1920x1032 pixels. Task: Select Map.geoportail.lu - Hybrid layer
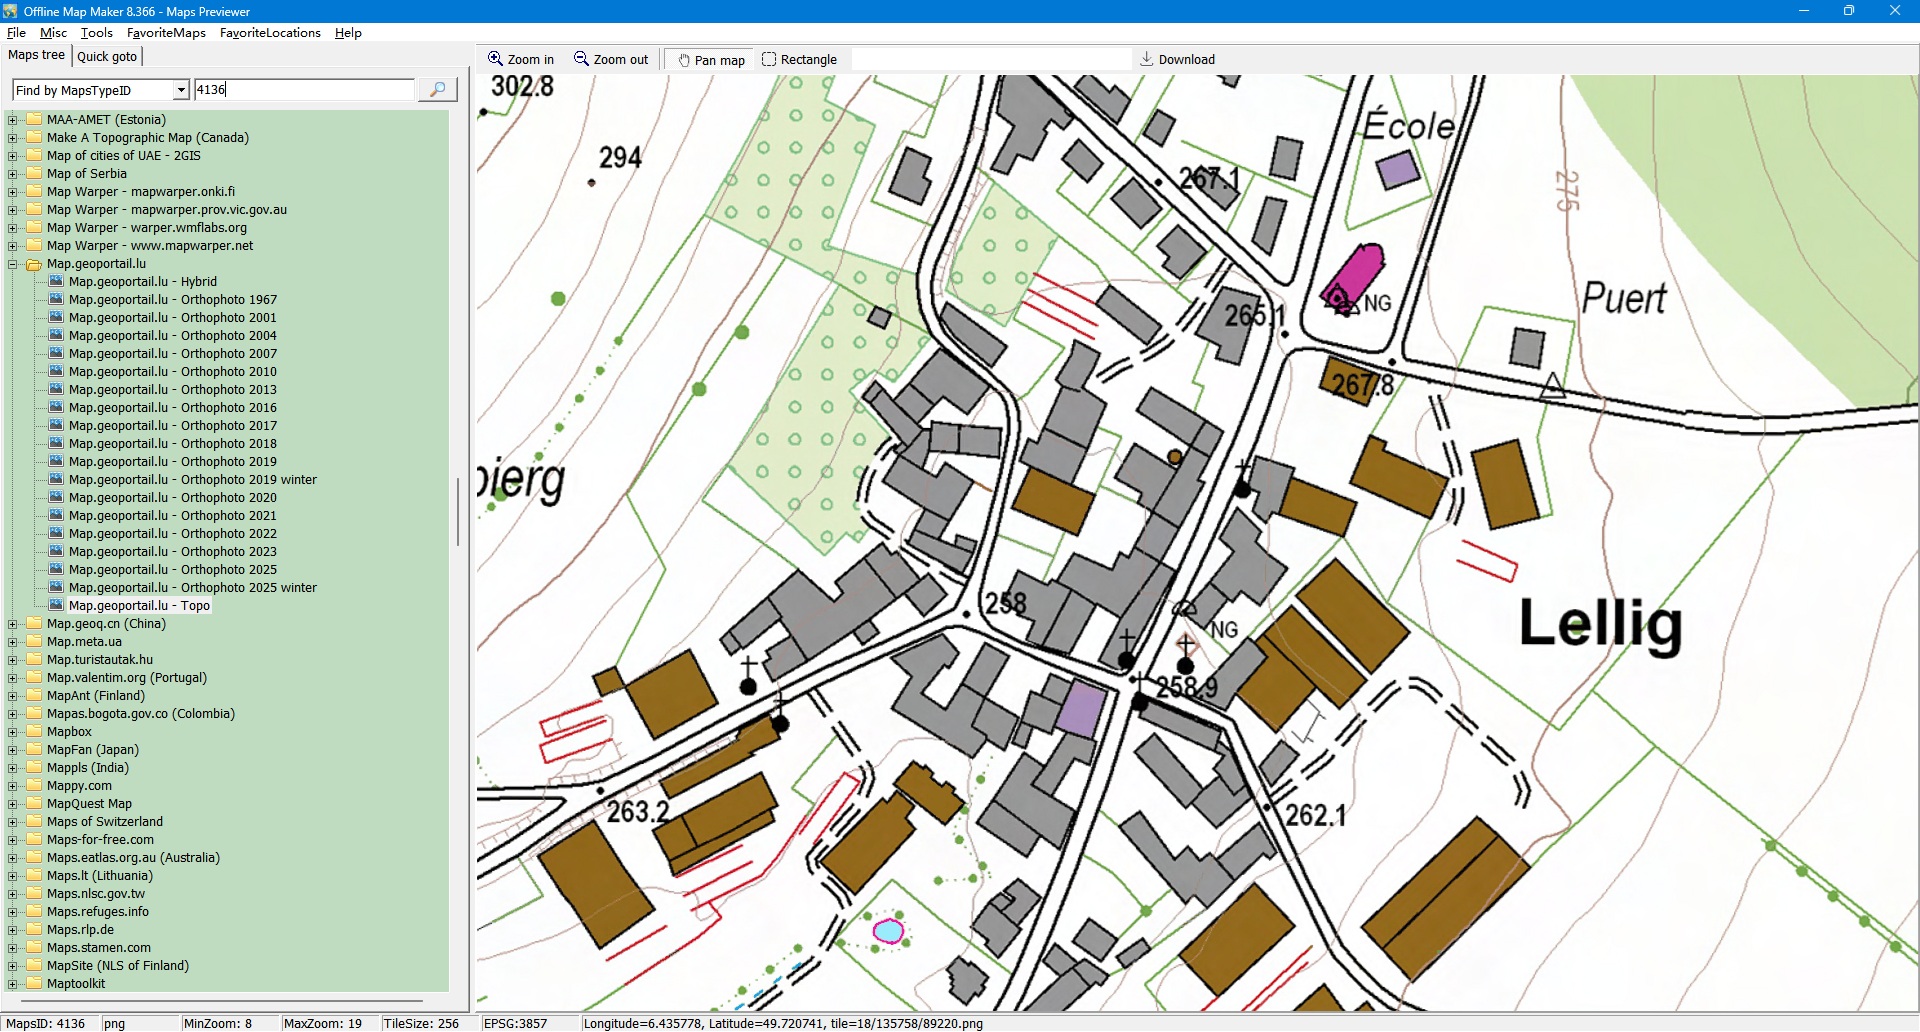tap(142, 282)
